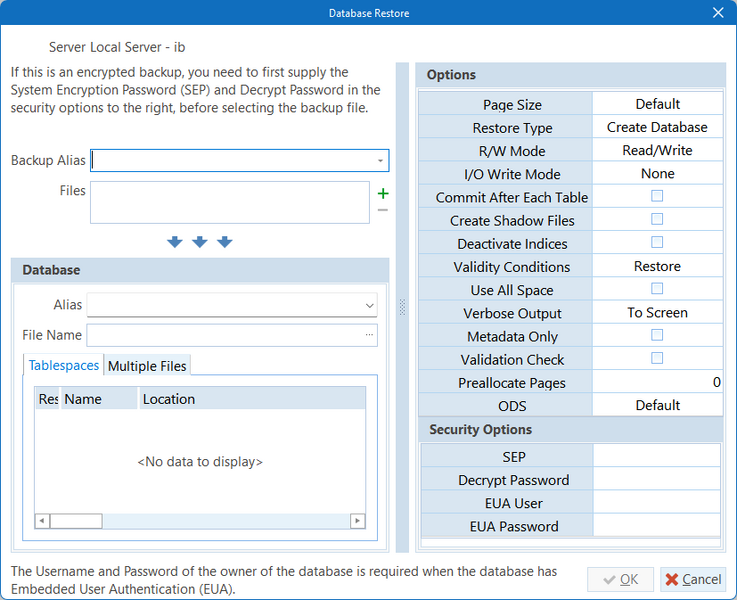Enable Use All Space checkbox

point(657,288)
